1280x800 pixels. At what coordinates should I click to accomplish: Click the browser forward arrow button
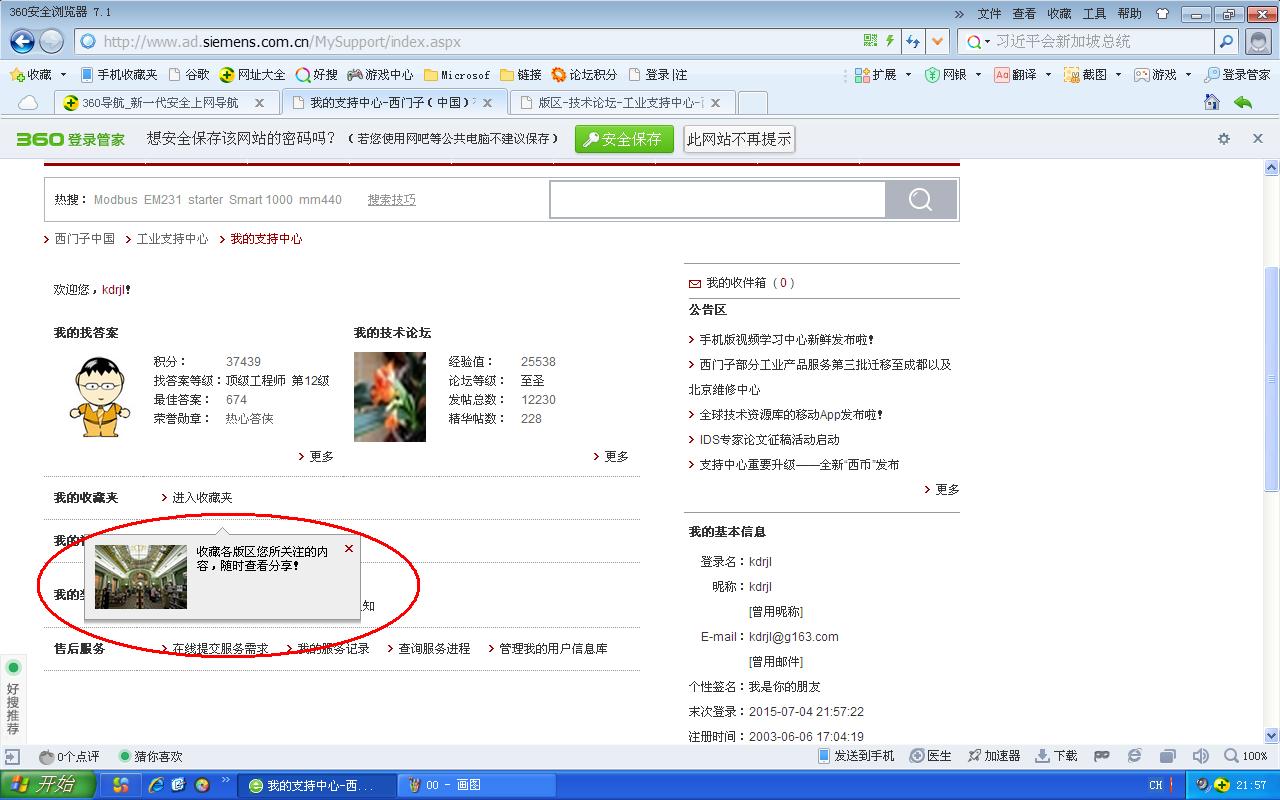click(51, 41)
